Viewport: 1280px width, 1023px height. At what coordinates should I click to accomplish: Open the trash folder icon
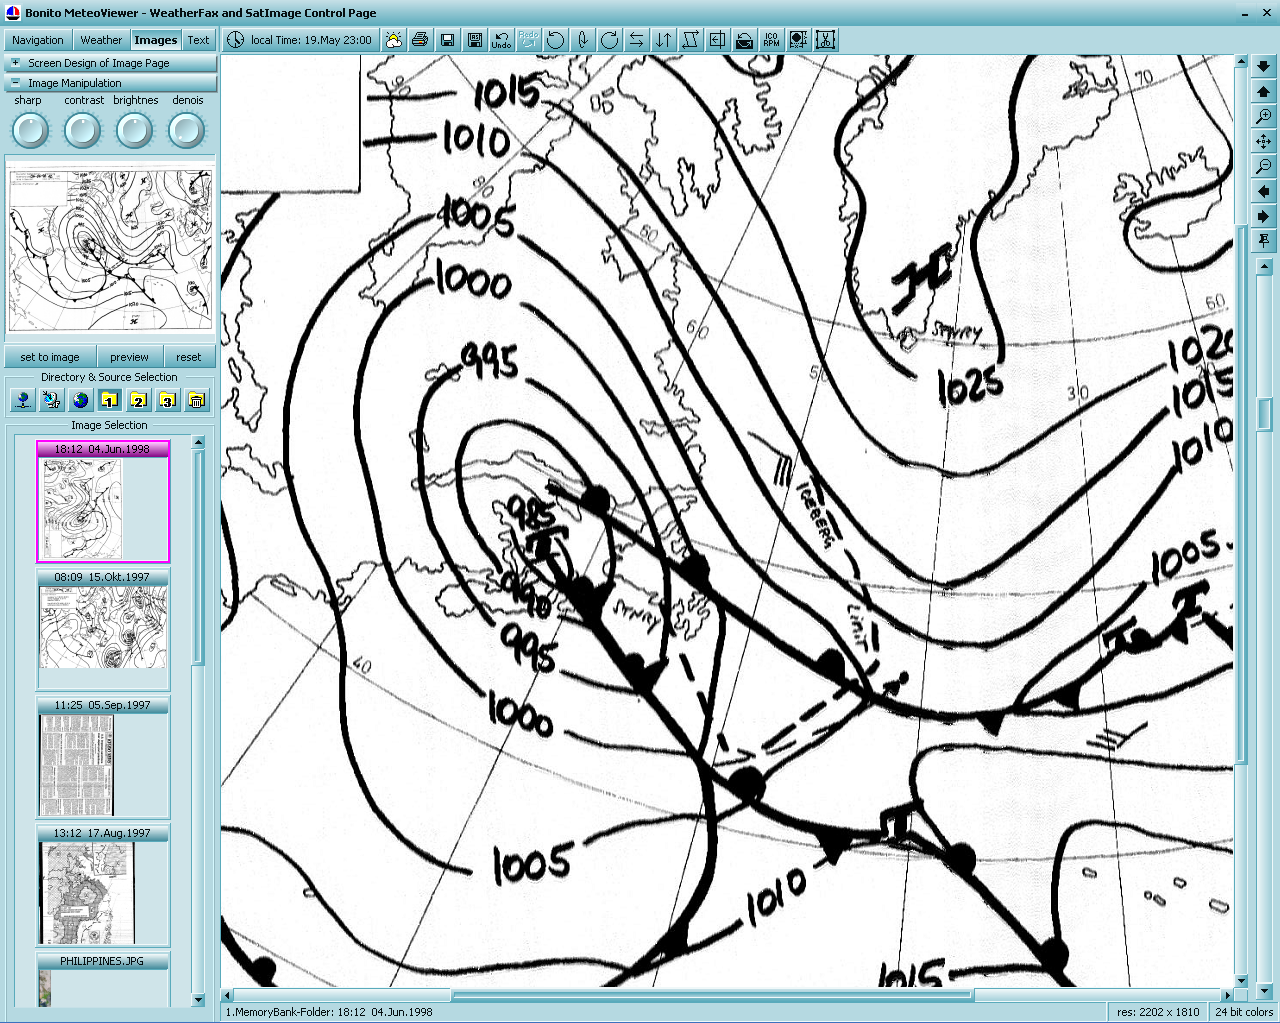(x=197, y=401)
